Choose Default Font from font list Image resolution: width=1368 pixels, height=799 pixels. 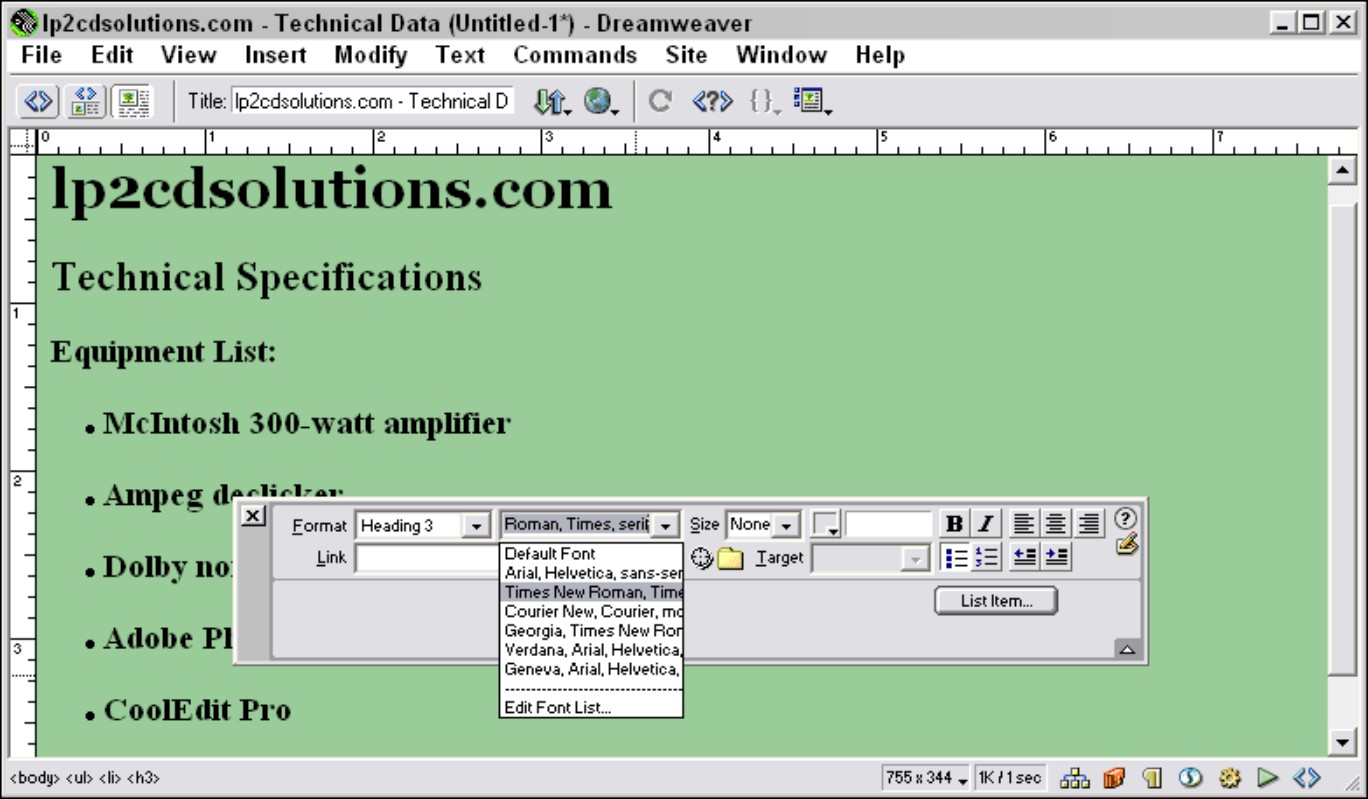(591, 554)
